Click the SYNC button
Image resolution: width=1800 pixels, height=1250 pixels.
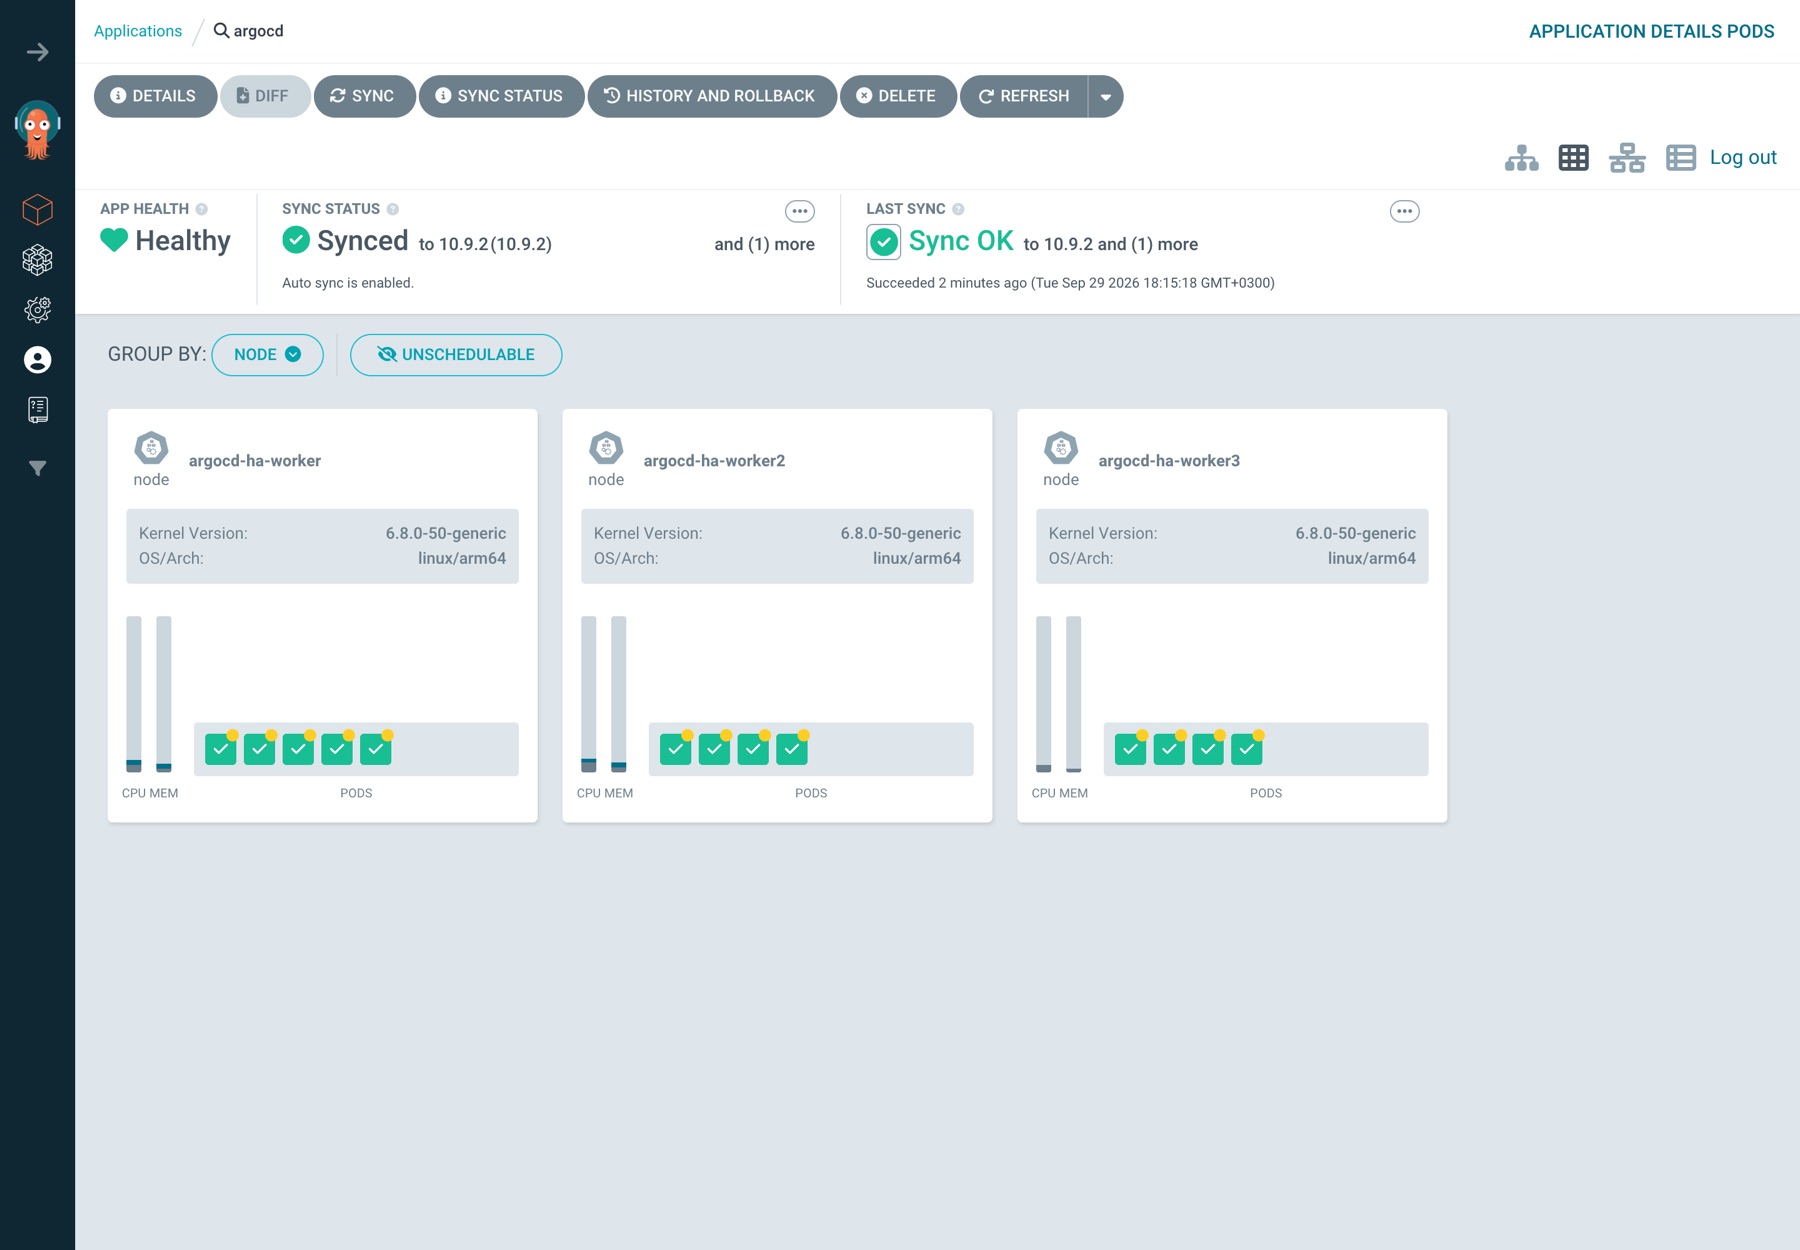pyautogui.click(x=364, y=97)
